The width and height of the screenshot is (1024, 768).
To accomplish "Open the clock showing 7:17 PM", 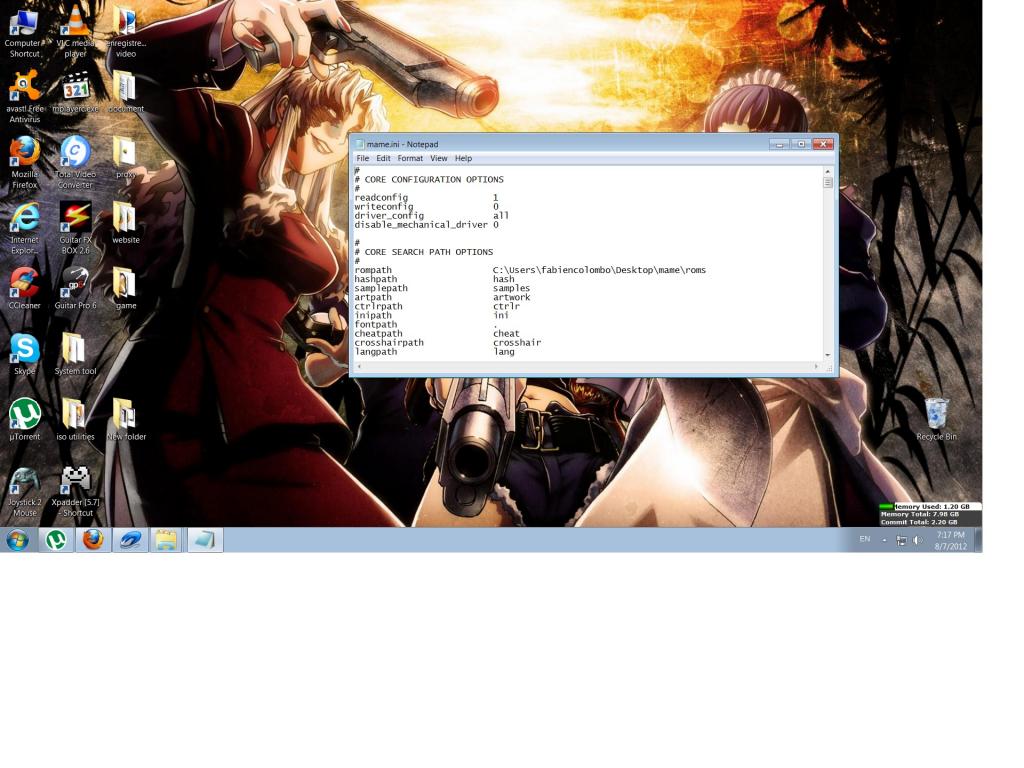I will pos(950,541).
